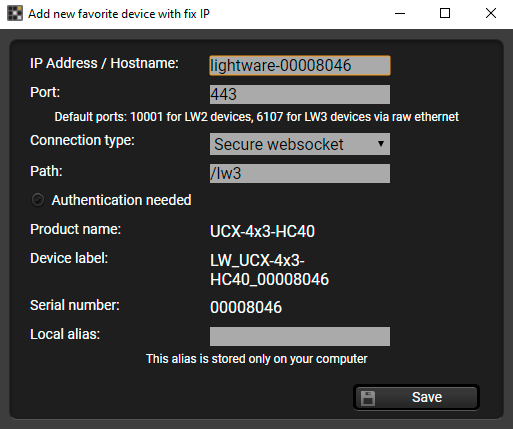The width and height of the screenshot is (513, 430).
Task: Click into the Port field showing 443
Action: click(x=300, y=94)
